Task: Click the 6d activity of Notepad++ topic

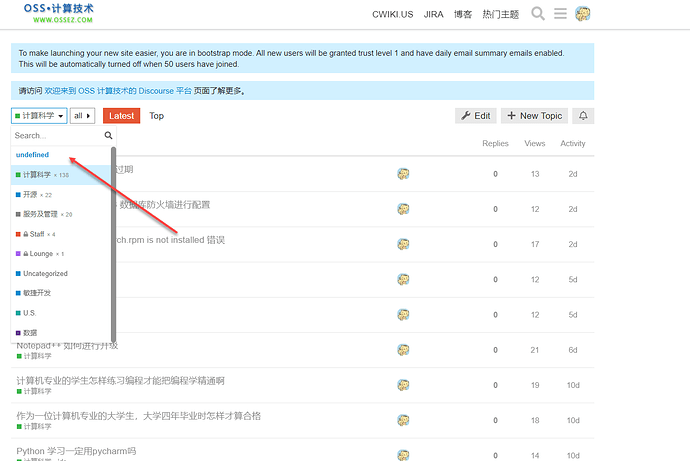Action: (x=573, y=350)
